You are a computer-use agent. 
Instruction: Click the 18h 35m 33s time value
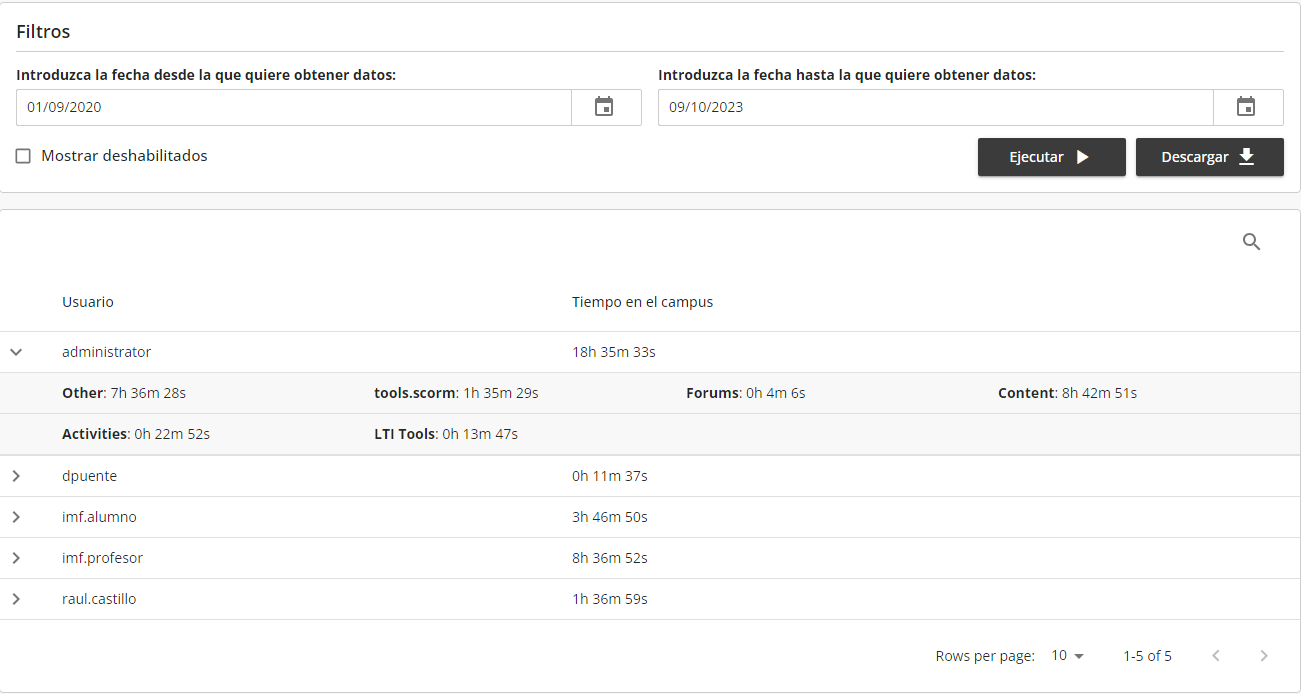[613, 352]
